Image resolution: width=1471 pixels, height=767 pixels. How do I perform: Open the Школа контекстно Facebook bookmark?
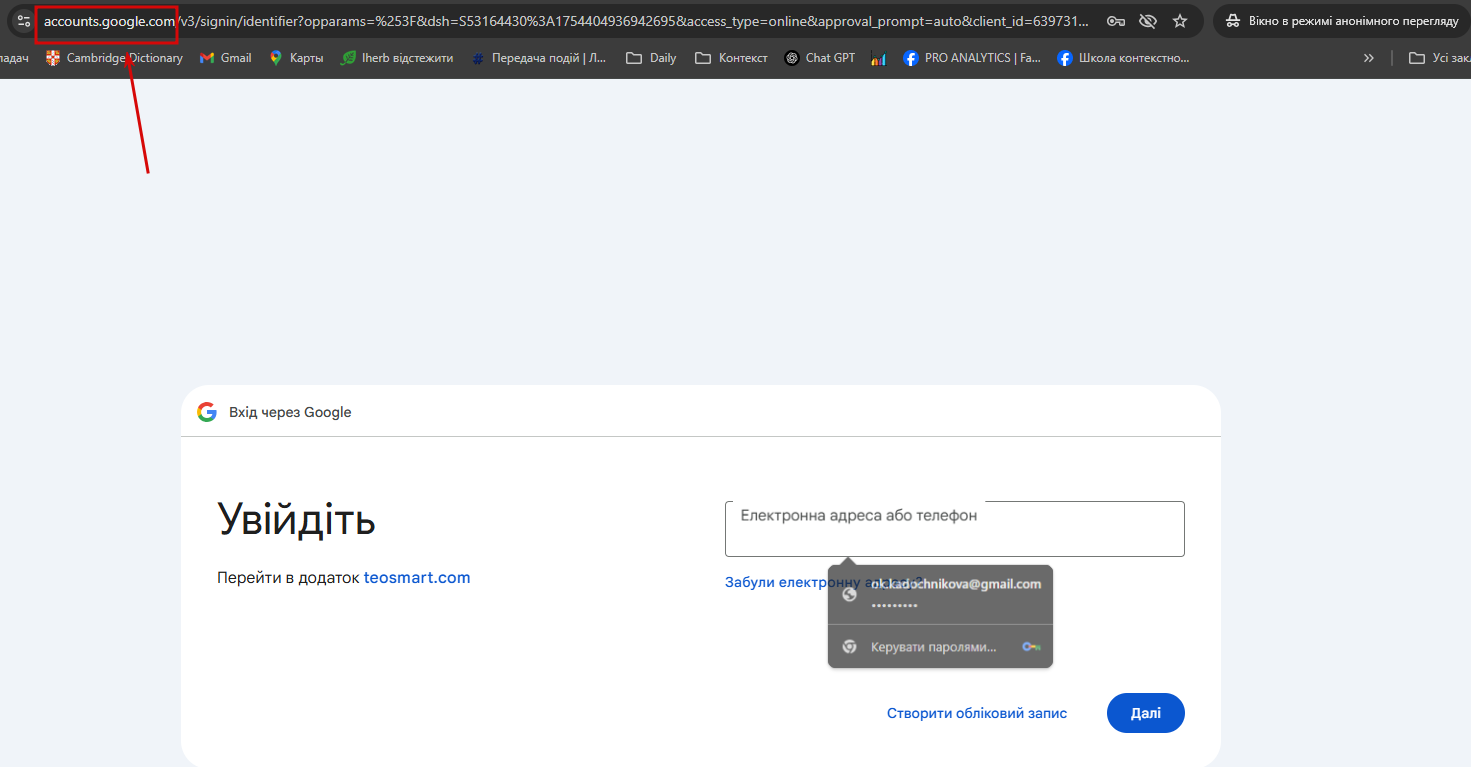coord(1124,58)
